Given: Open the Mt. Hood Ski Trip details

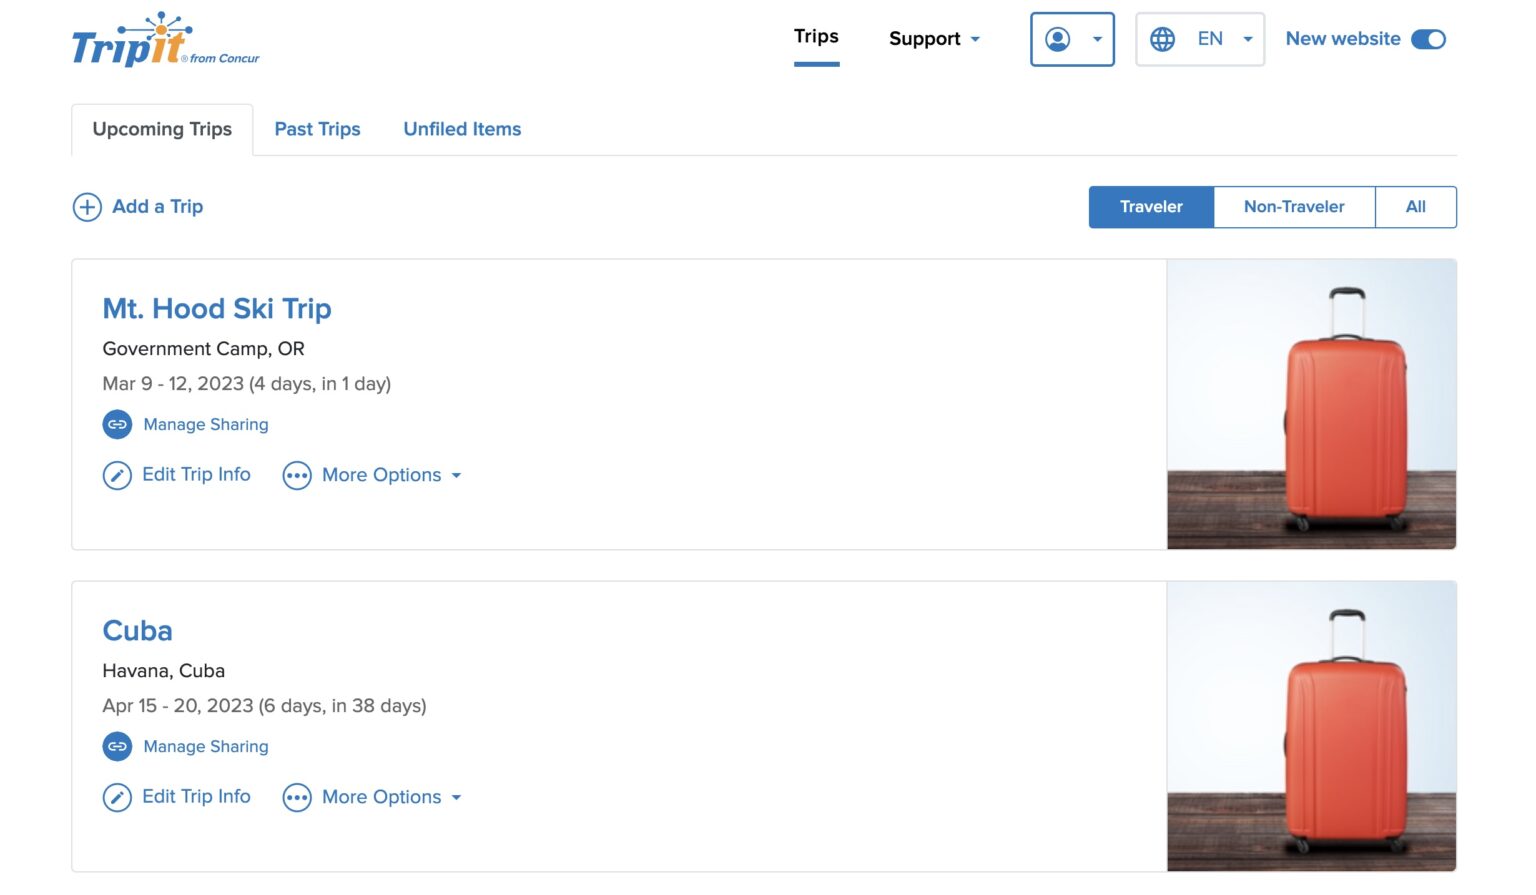Looking at the screenshot, I should point(216,308).
